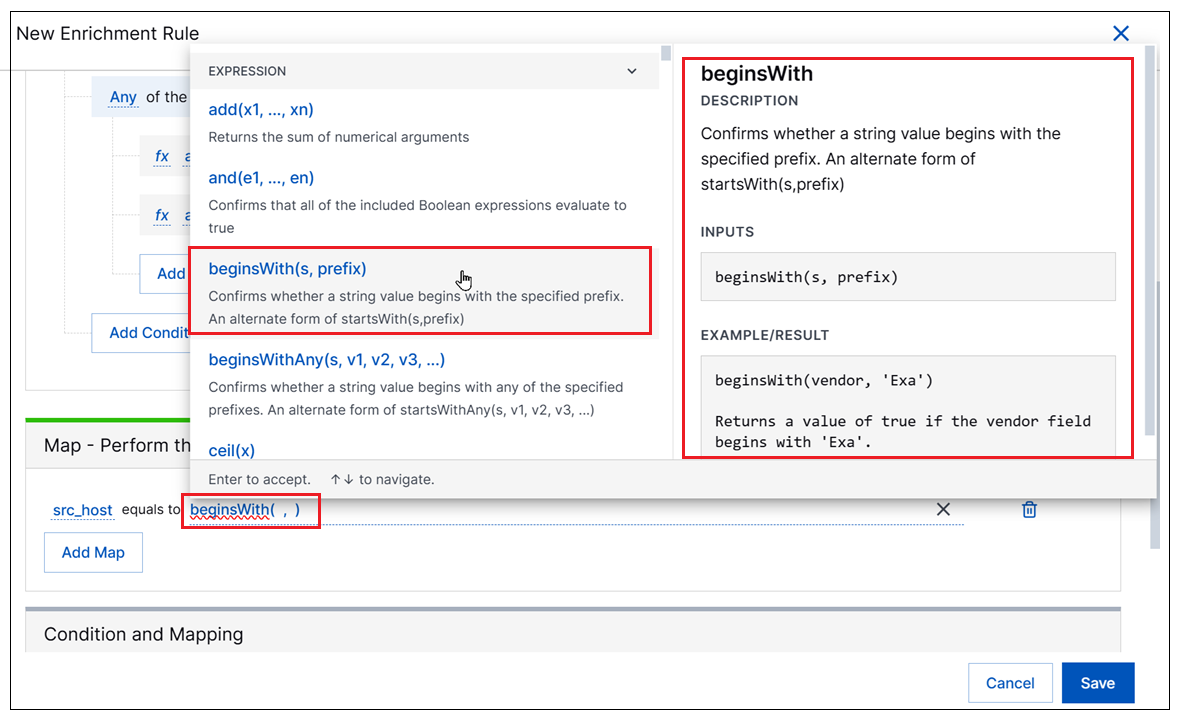Save the enrichment rule
Screen dimensions: 1177x716
[1097, 683]
